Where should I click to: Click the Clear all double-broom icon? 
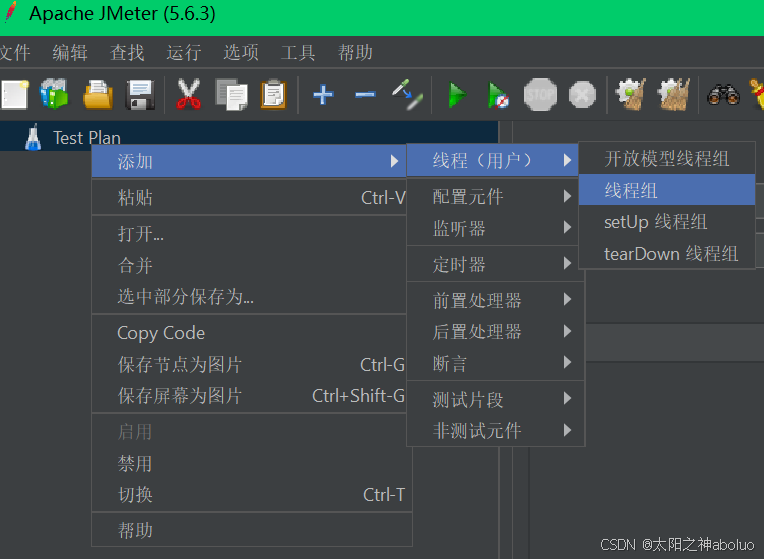coord(674,94)
